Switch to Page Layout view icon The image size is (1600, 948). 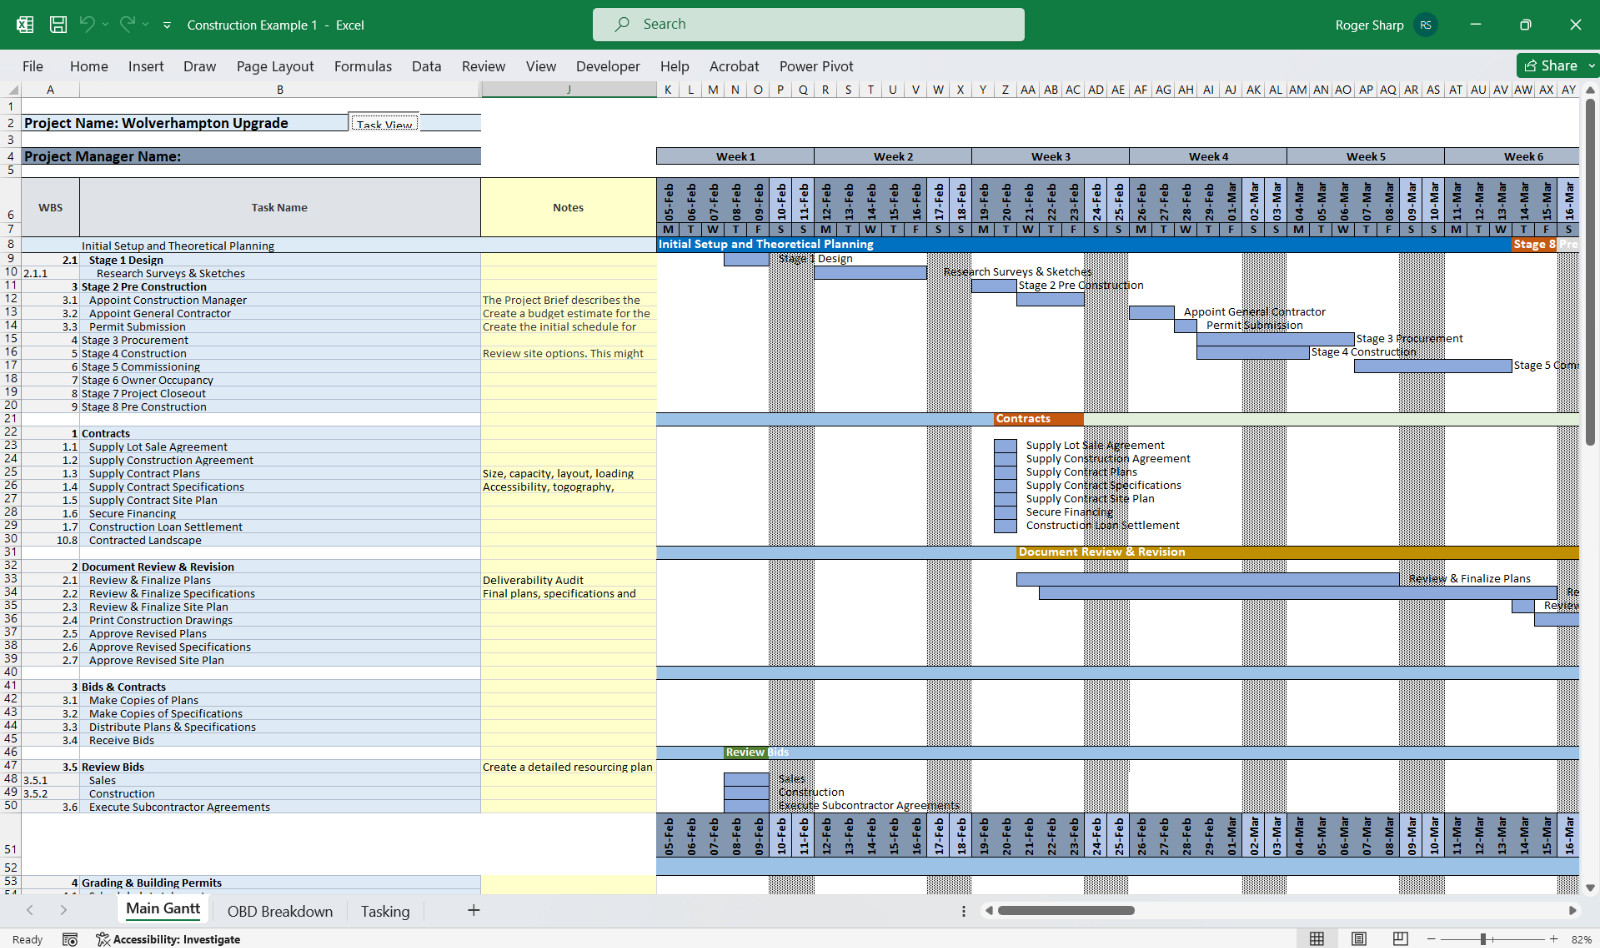pyautogui.click(x=1359, y=939)
